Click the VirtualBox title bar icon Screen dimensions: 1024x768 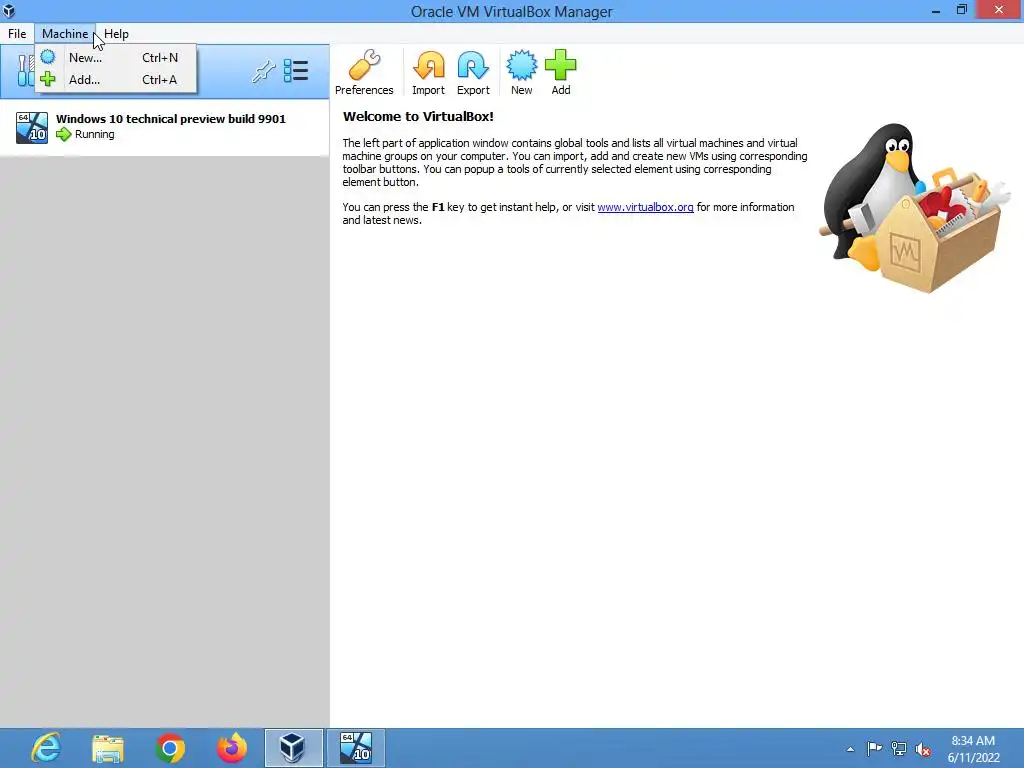click(9, 11)
